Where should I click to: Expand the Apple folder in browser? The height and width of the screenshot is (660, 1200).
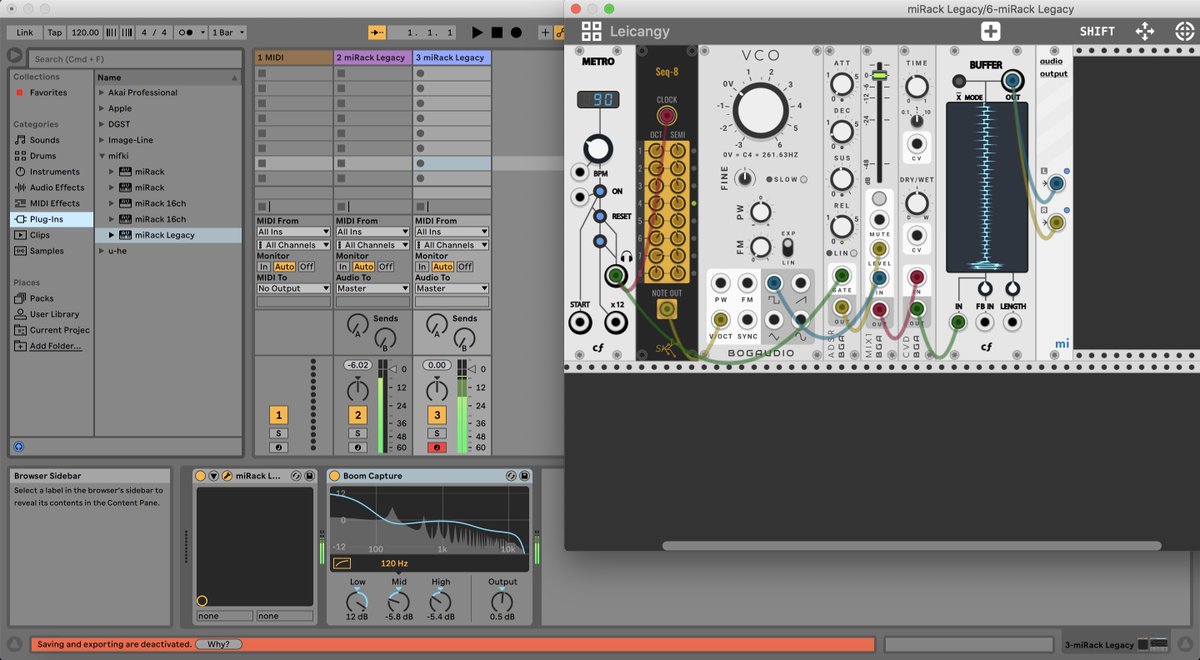(x=101, y=108)
